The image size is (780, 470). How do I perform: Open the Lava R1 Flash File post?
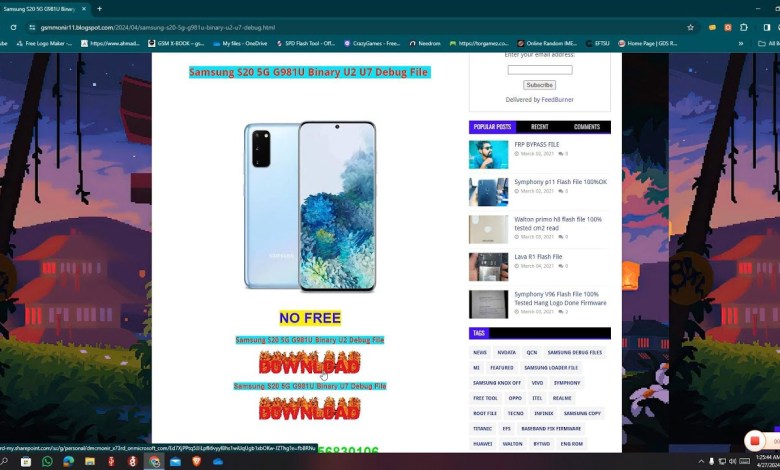point(538,257)
